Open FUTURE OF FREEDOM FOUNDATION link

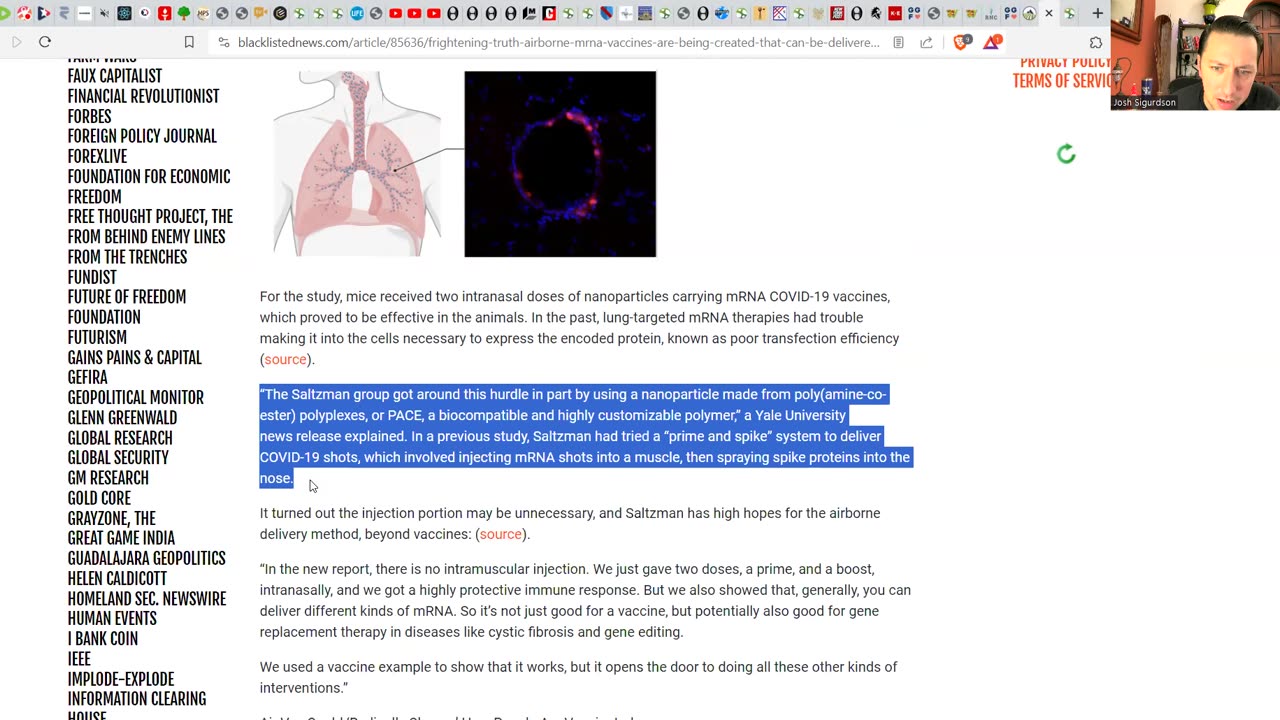[126, 307]
